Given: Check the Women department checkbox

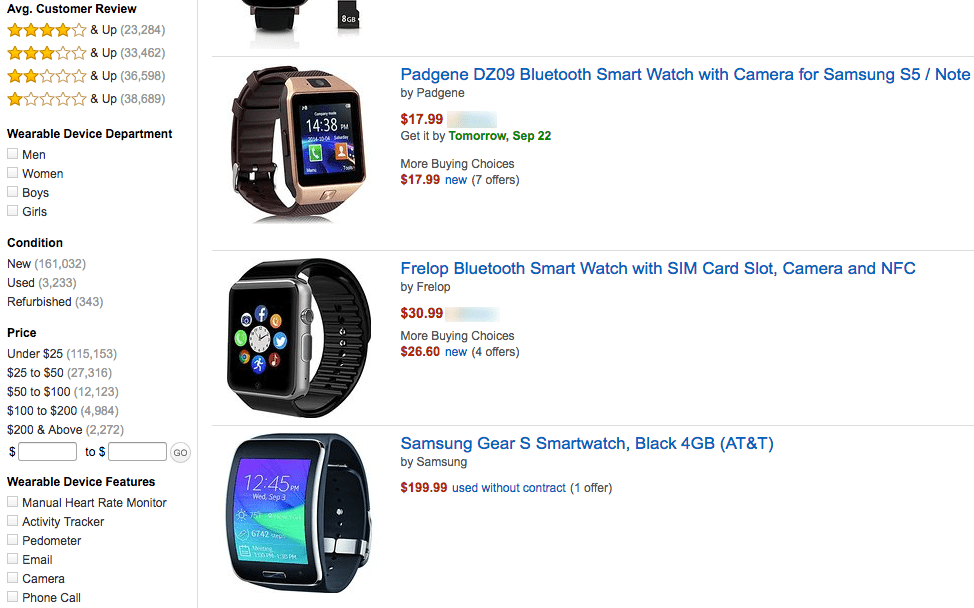Looking at the screenshot, I should pyautogui.click(x=12, y=173).
